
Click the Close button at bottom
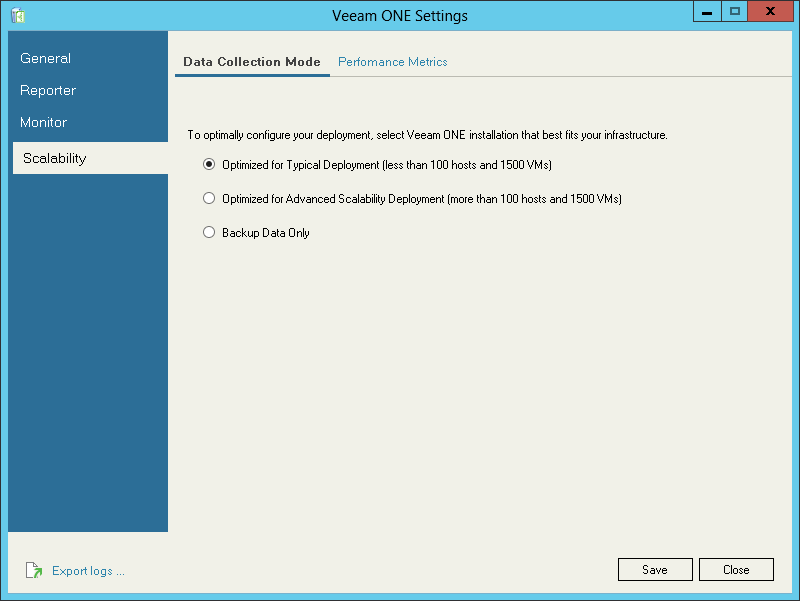(x=736, y=569)
